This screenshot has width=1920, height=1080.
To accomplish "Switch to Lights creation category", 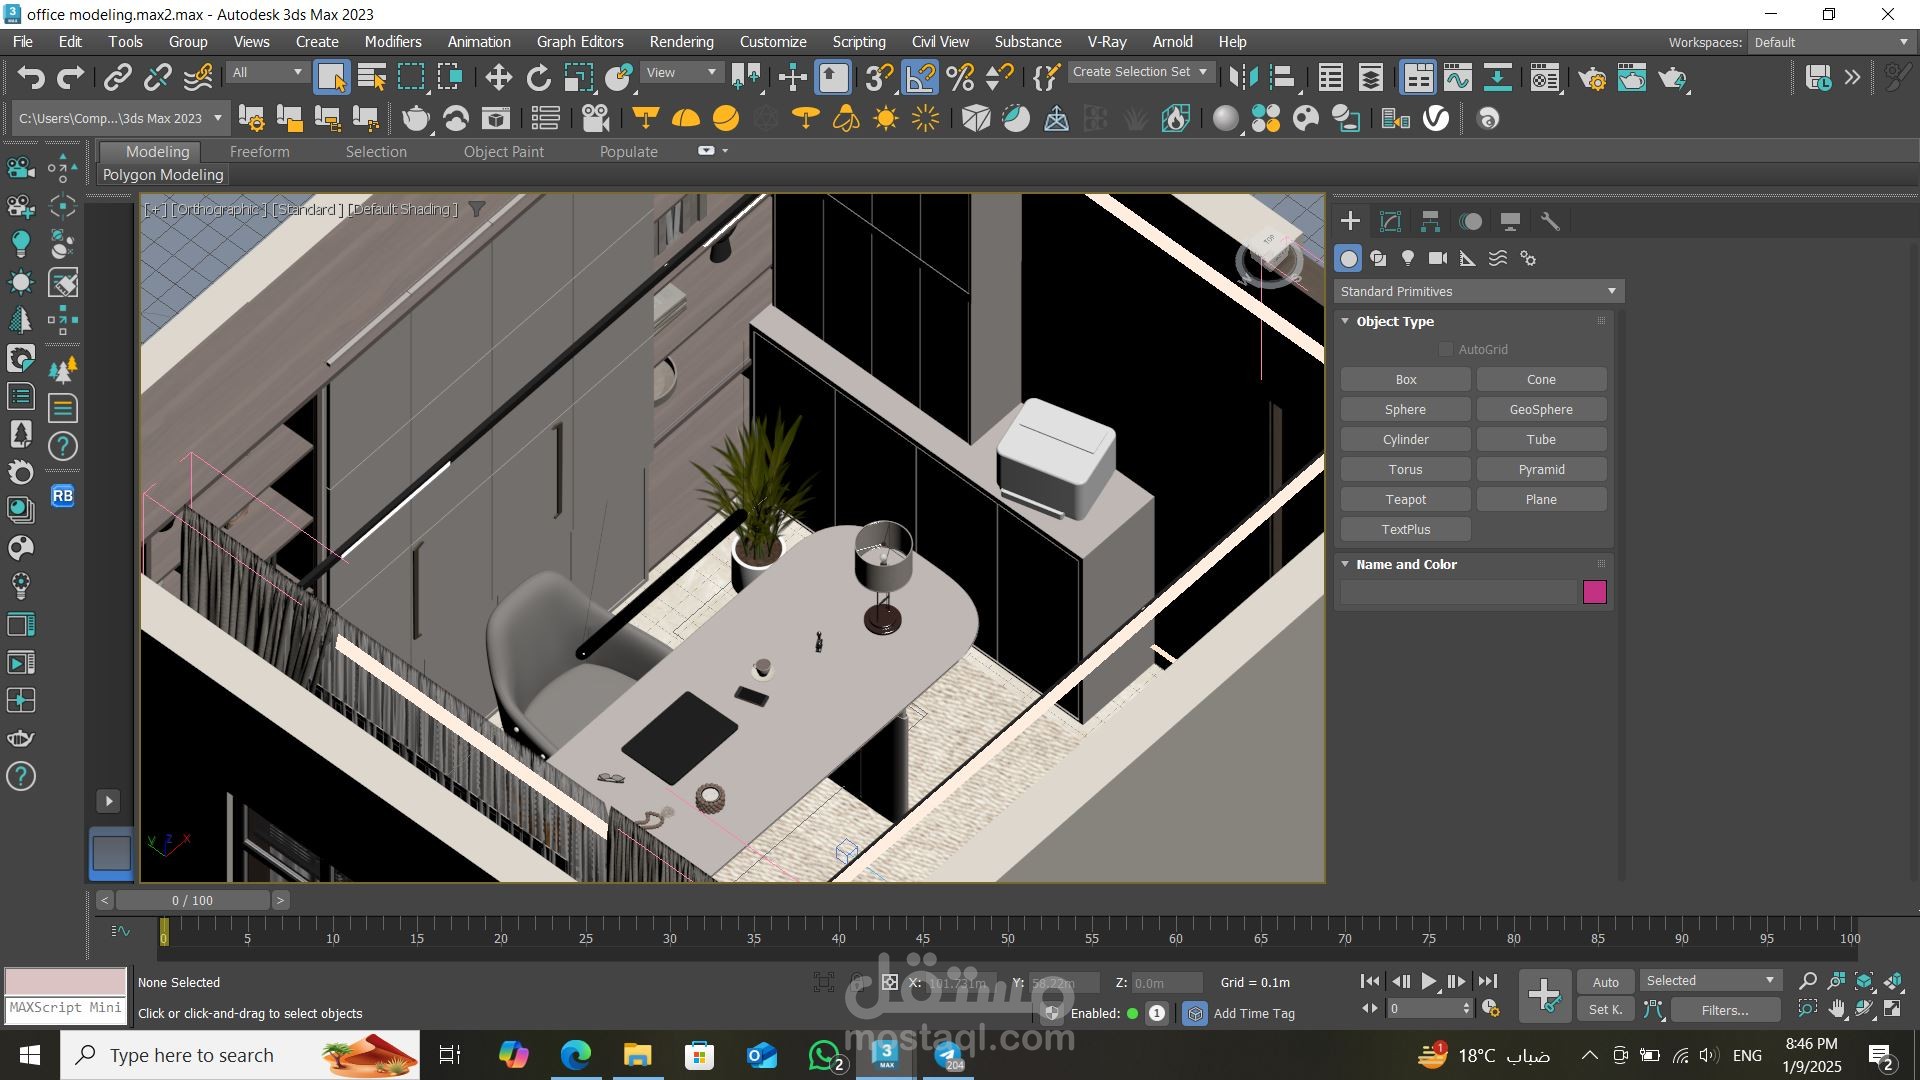I will [x=1408, y=258].
